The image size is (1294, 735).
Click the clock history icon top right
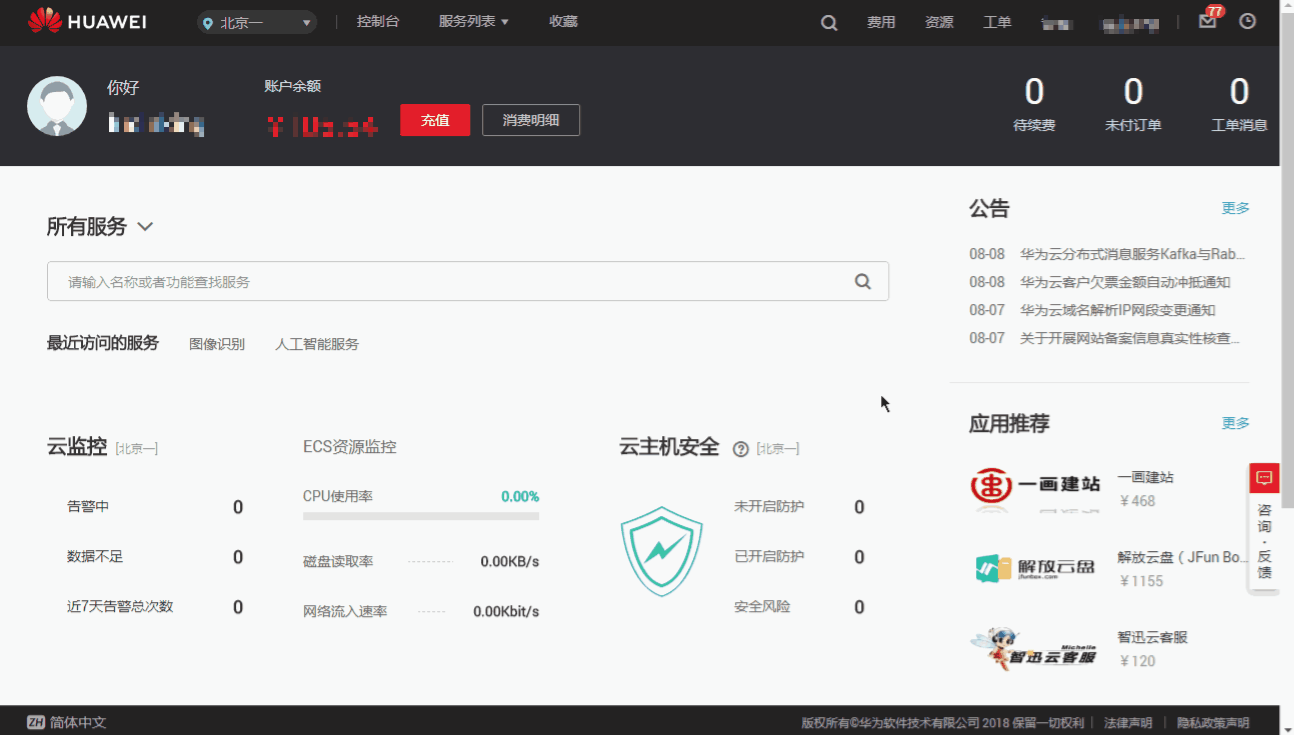click(1247, 21)
